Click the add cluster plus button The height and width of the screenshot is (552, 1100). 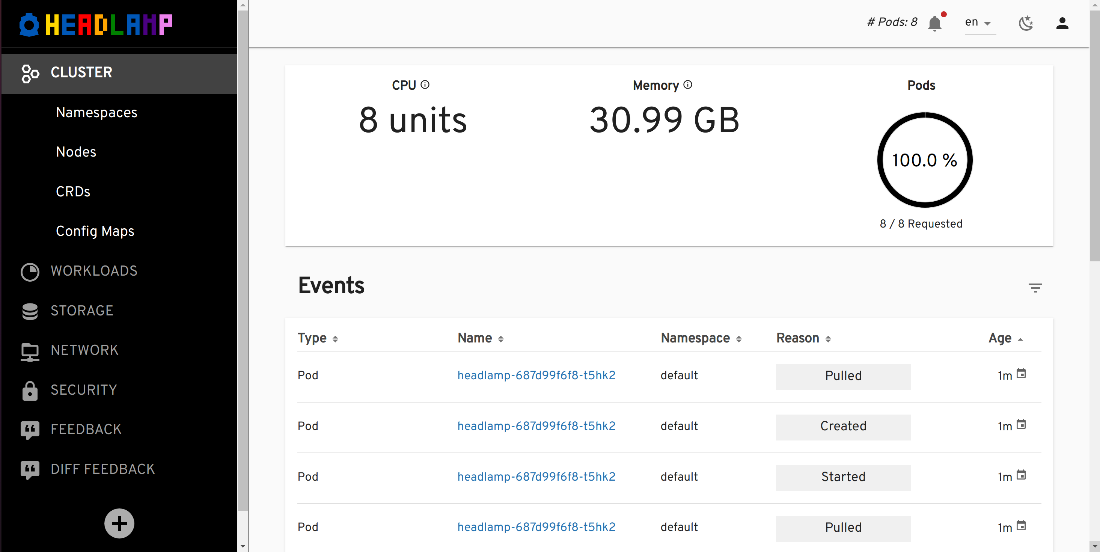tap(119, 523)
